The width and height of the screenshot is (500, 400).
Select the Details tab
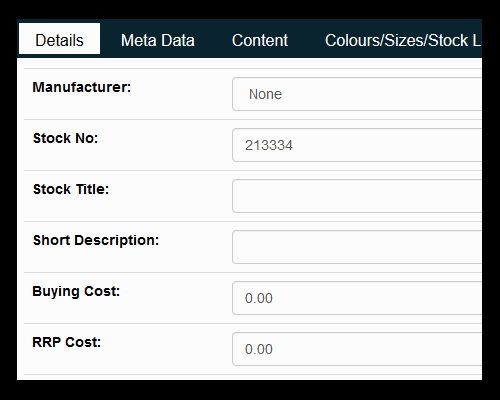pos(59,39)
